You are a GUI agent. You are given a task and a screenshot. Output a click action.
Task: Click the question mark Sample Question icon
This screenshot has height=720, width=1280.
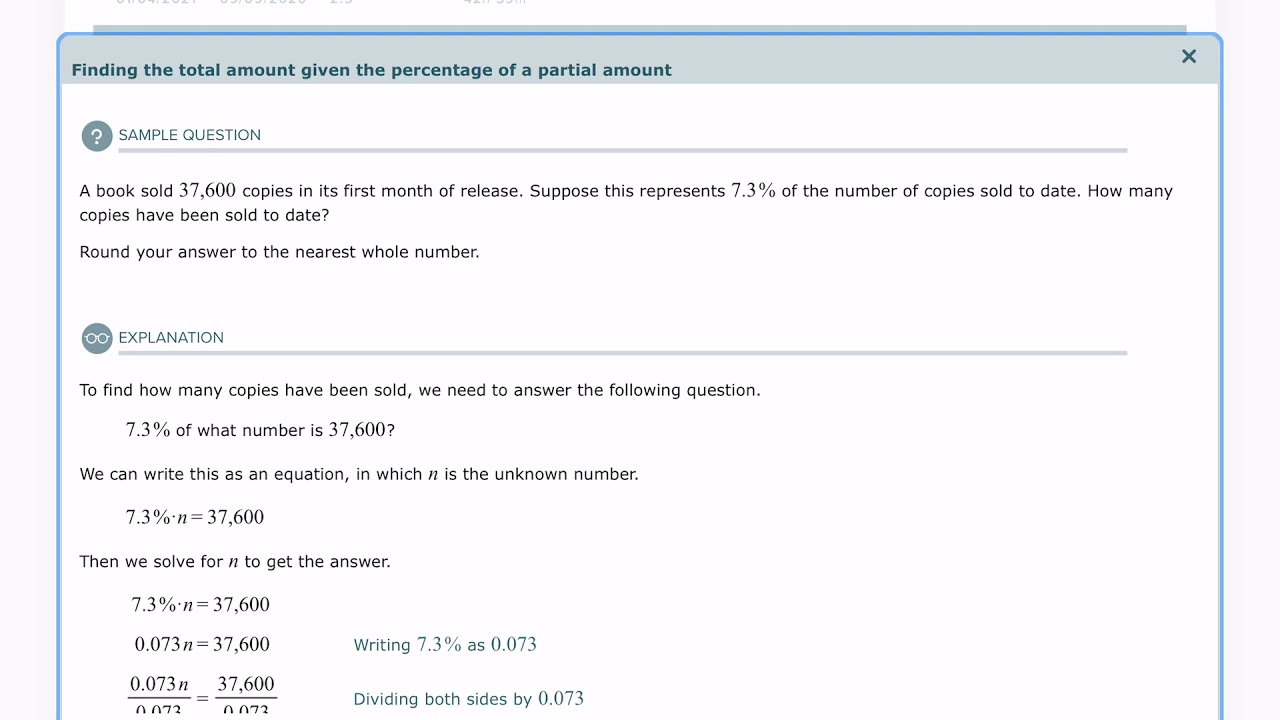pos(97,136)
